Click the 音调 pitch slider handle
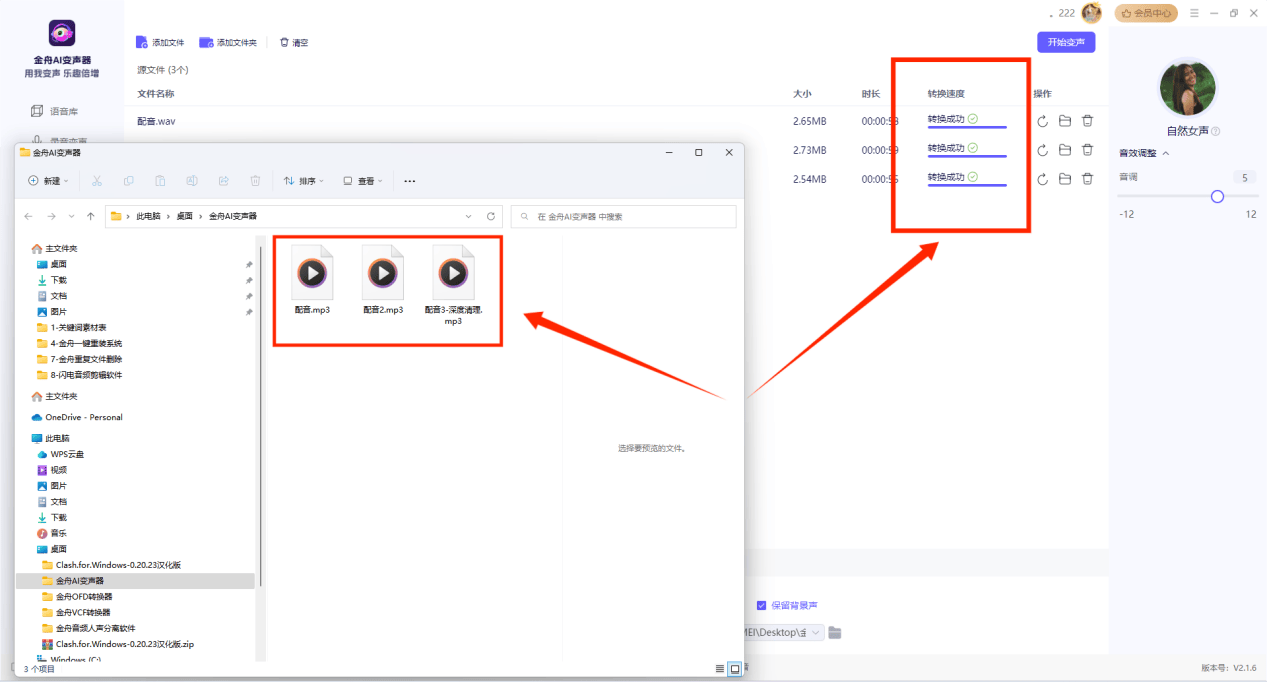This screenshot has width=1267, height=682. pos(1217,197)
